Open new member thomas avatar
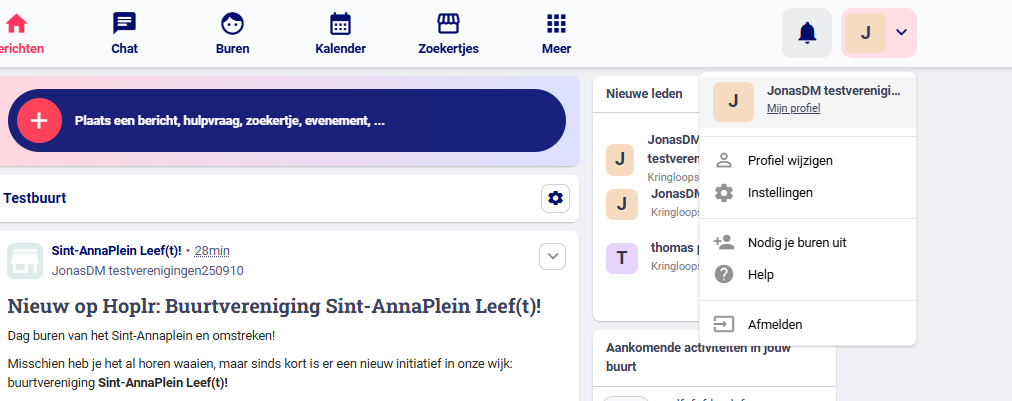 [622, 258]
